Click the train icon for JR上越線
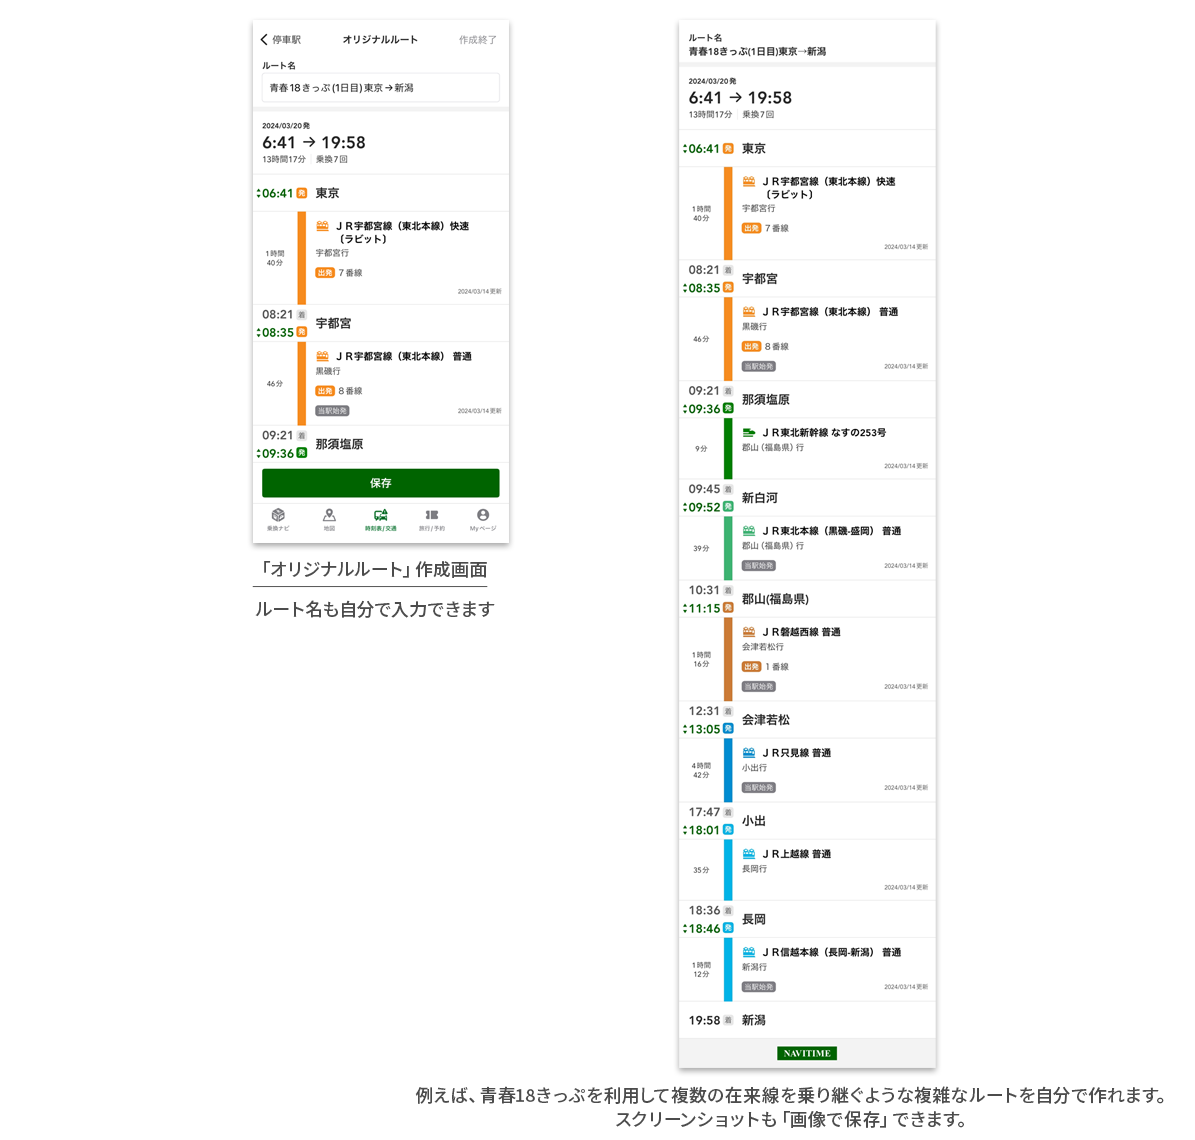Viewport: 1195px width, 1140px height. tap(749, 854)
